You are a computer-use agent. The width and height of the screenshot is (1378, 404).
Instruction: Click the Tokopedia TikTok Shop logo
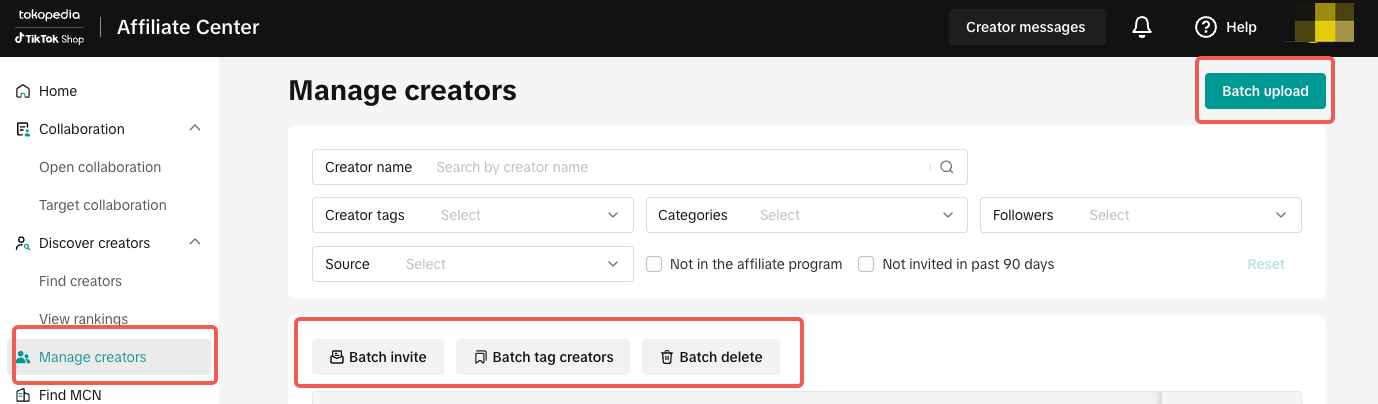point(49,27)
